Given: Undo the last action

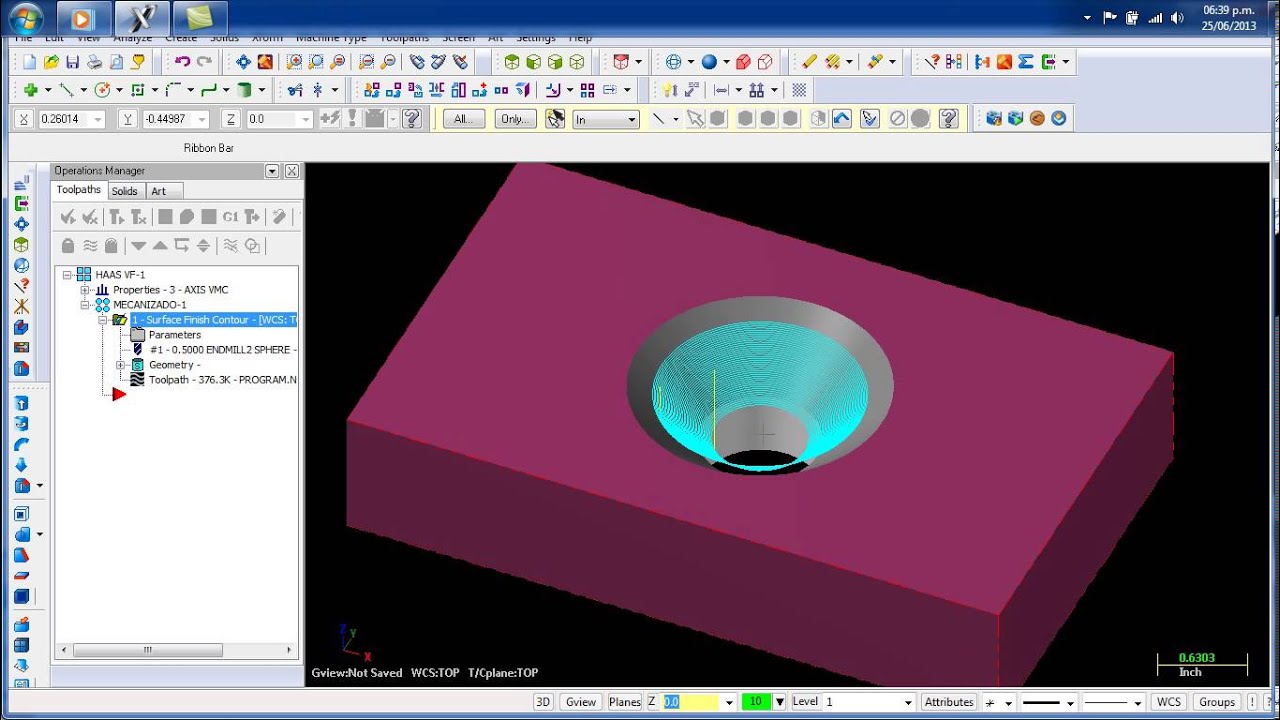Looking at the screenshot, I should [x=182, y=62].
